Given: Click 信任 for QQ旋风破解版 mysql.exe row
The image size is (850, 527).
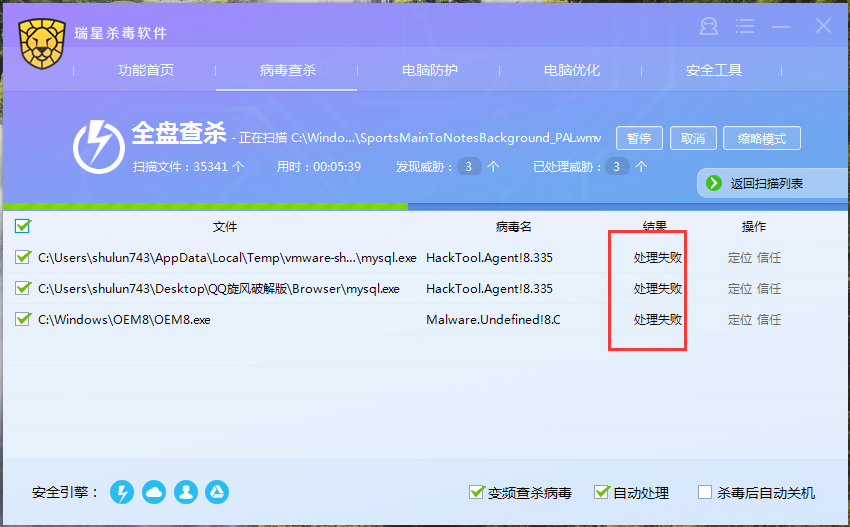Looking at the screenshot, I should pyautogui.click(x=769, y=288).
